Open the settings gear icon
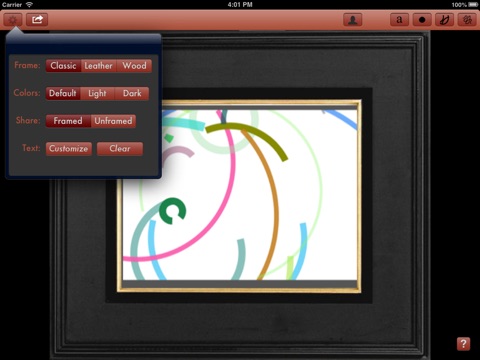Screen dimensions: 480x360 pos(13,20)
